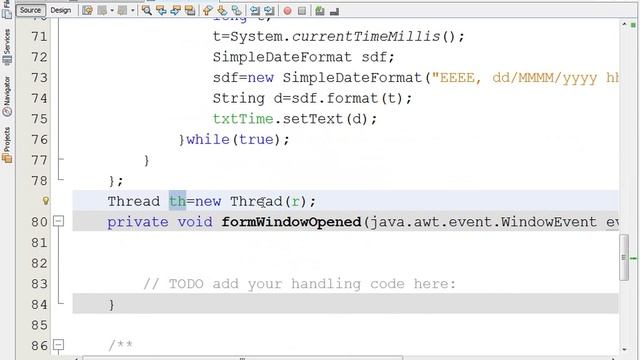This screenshot has width=640, height=360.
Task: Click Previous Bookmark icon
Action: pos(207,11)
